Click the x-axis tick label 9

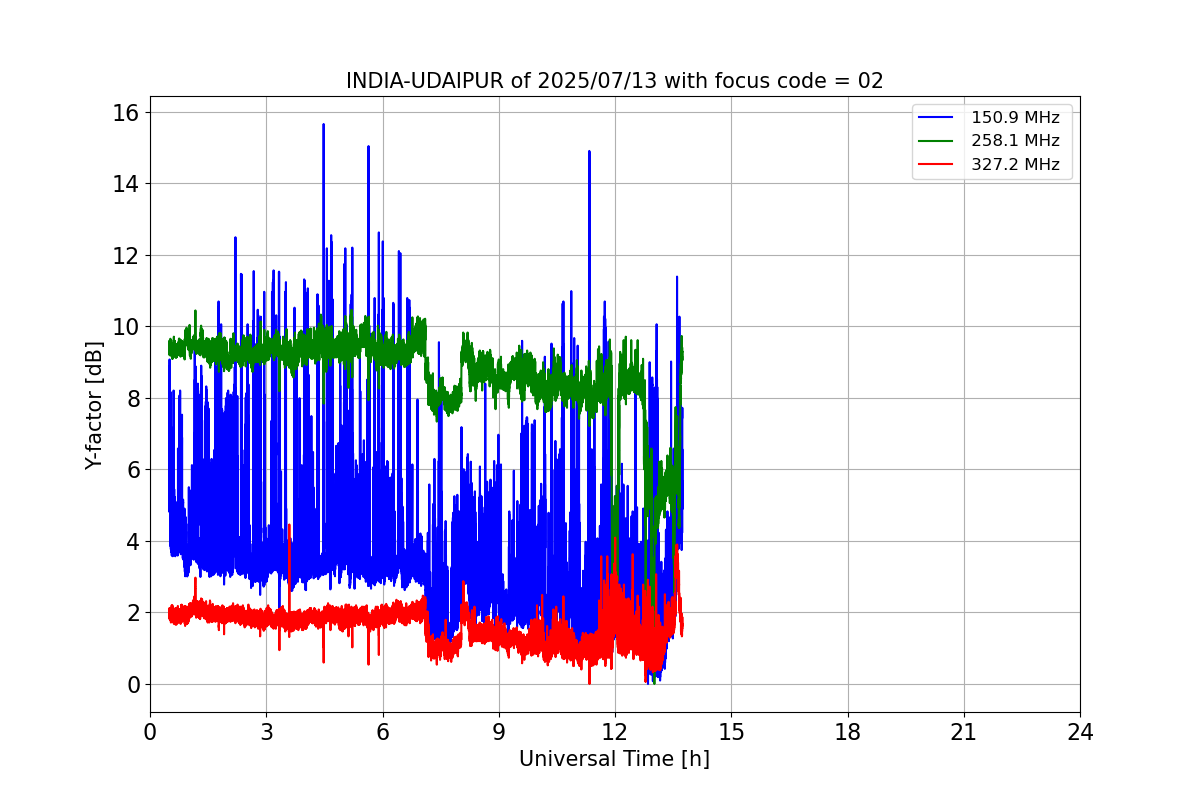pos(499,732)
